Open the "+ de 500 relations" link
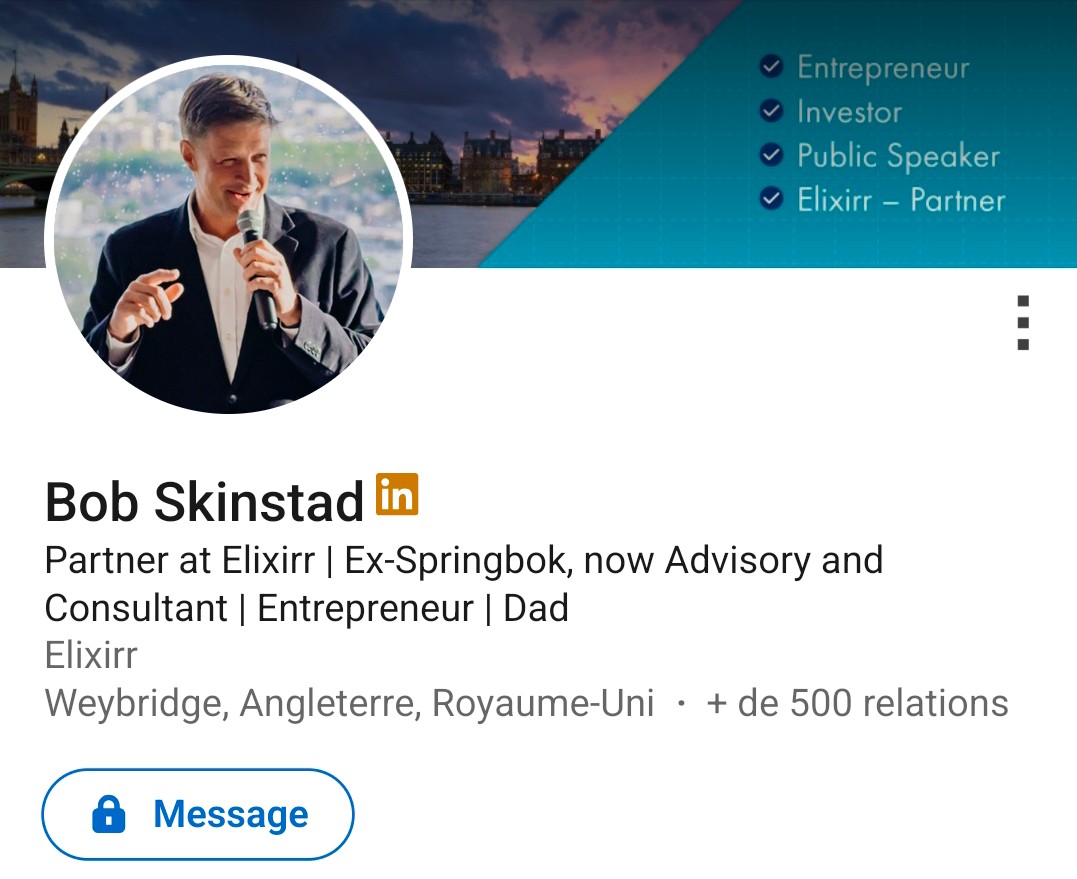The height and width of the screenshot is (879, 1077). point(857,703)
